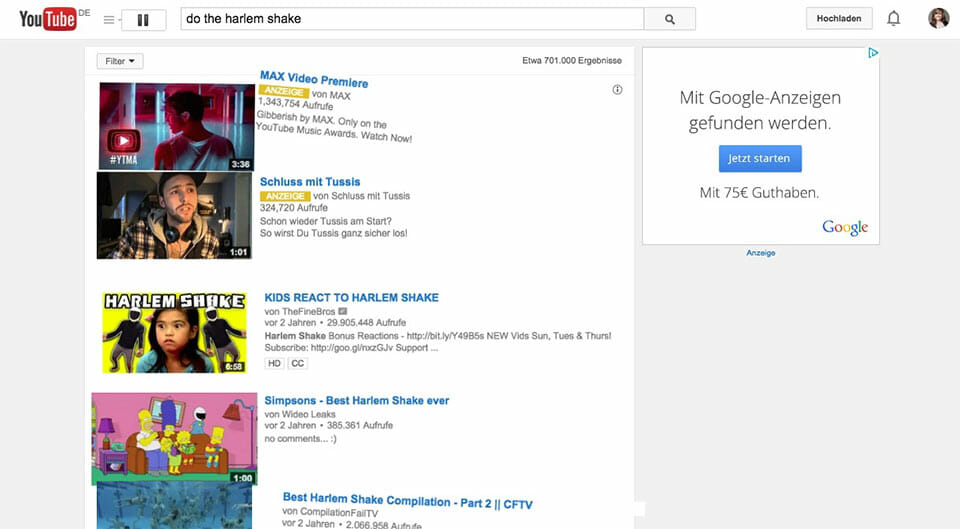Click the pause button beside the menu
The width and height of the screenshot is (960, 529).
[x=143, y=20]
